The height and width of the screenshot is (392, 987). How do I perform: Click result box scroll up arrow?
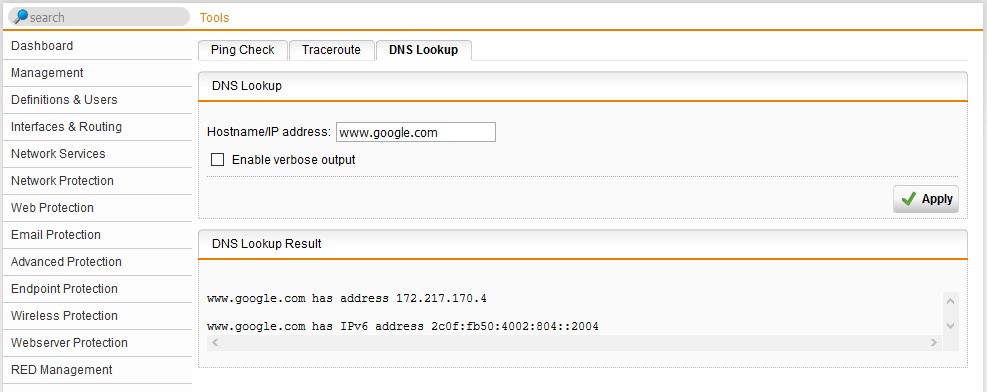[950, 301]
